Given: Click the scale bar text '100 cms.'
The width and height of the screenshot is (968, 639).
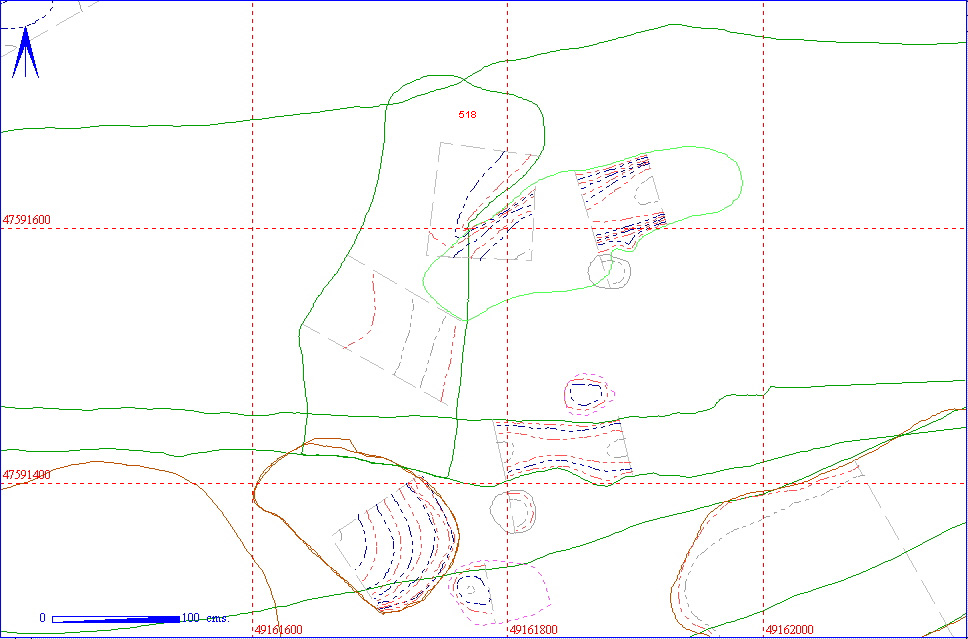Looking at the screenshot, I should (x=206, y=618).
